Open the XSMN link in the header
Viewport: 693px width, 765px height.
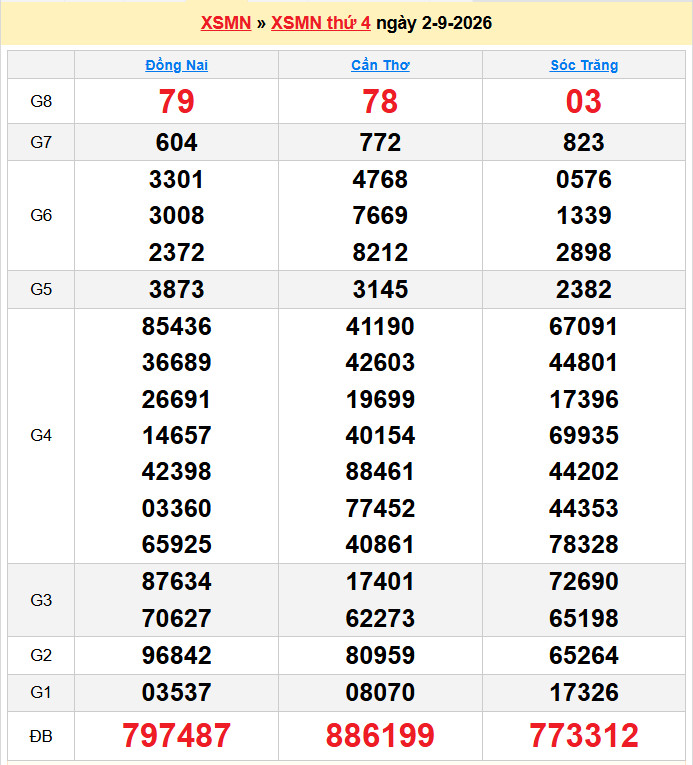(225, 23)
